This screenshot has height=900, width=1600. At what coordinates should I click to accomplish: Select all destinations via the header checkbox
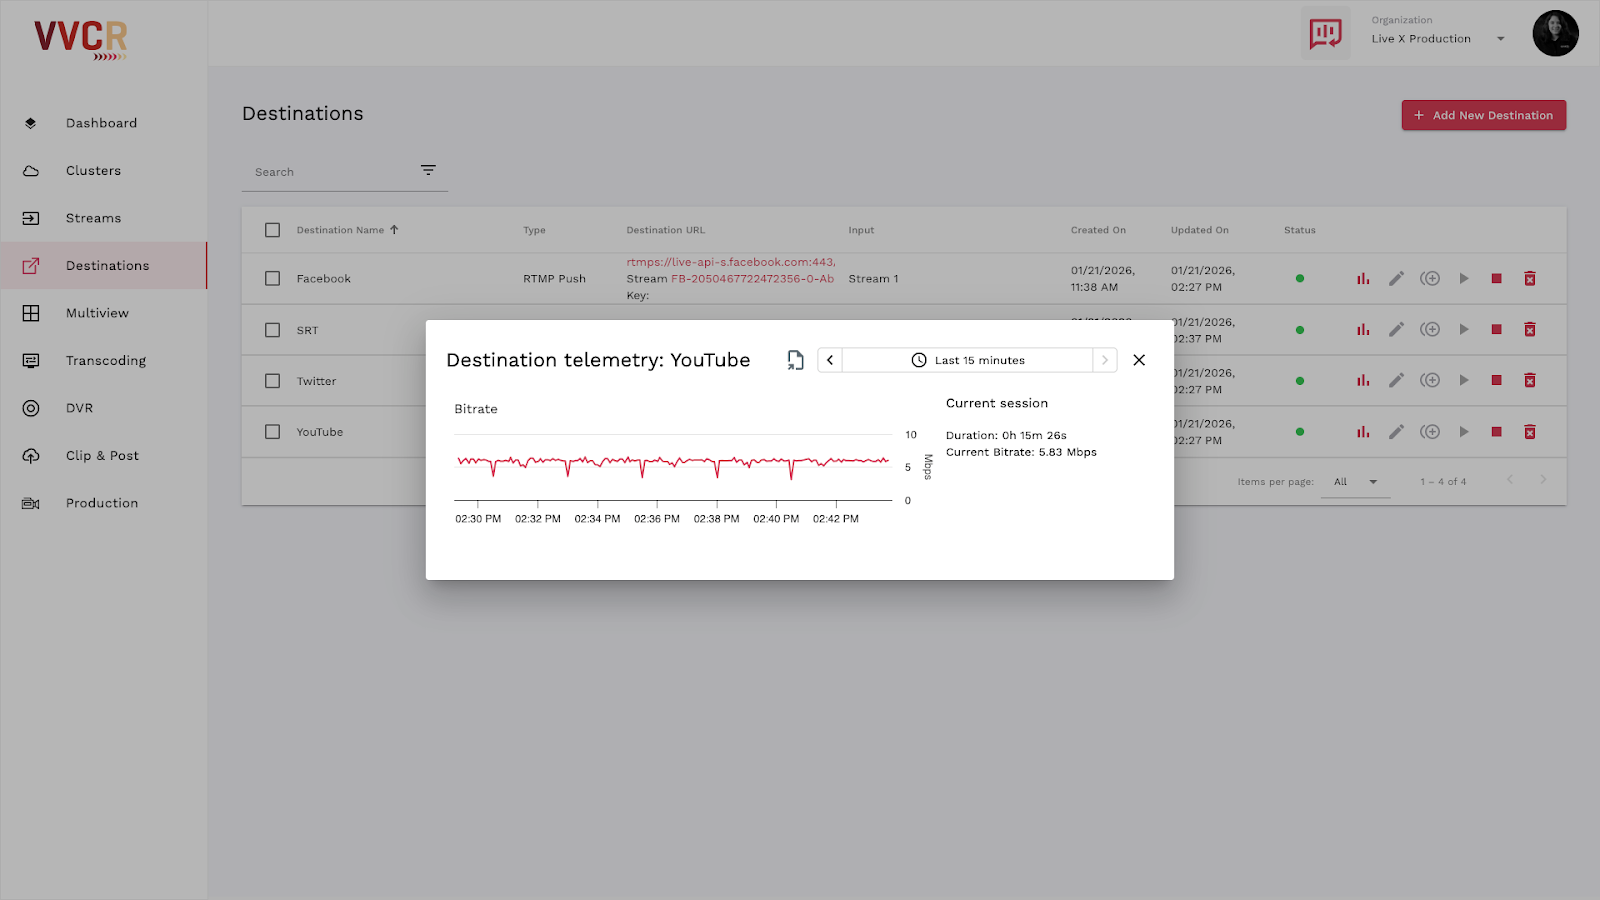click(x=272, y=229)
